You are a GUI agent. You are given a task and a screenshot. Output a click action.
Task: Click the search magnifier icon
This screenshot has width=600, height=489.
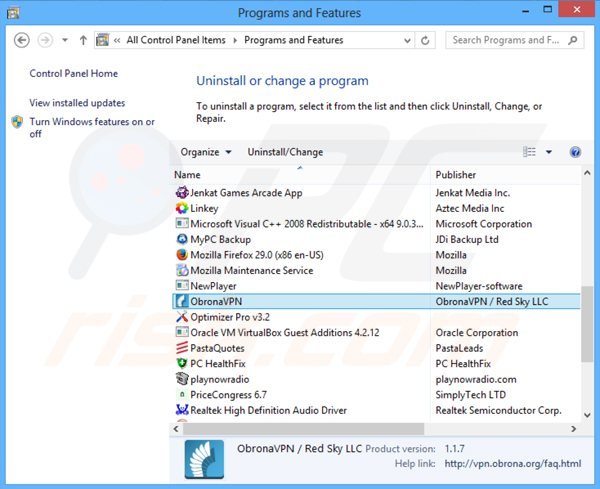573,40
